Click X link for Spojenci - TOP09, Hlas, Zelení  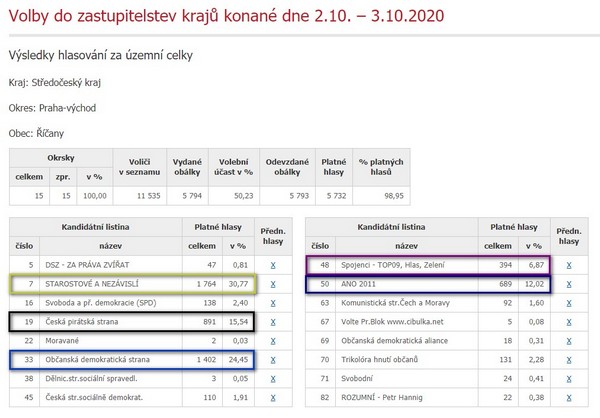pyautogui.click(x=568, y=267)
